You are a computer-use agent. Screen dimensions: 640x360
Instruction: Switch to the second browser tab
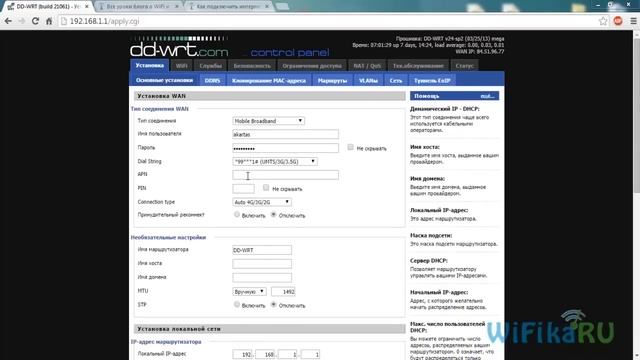[x=138, y=7]
